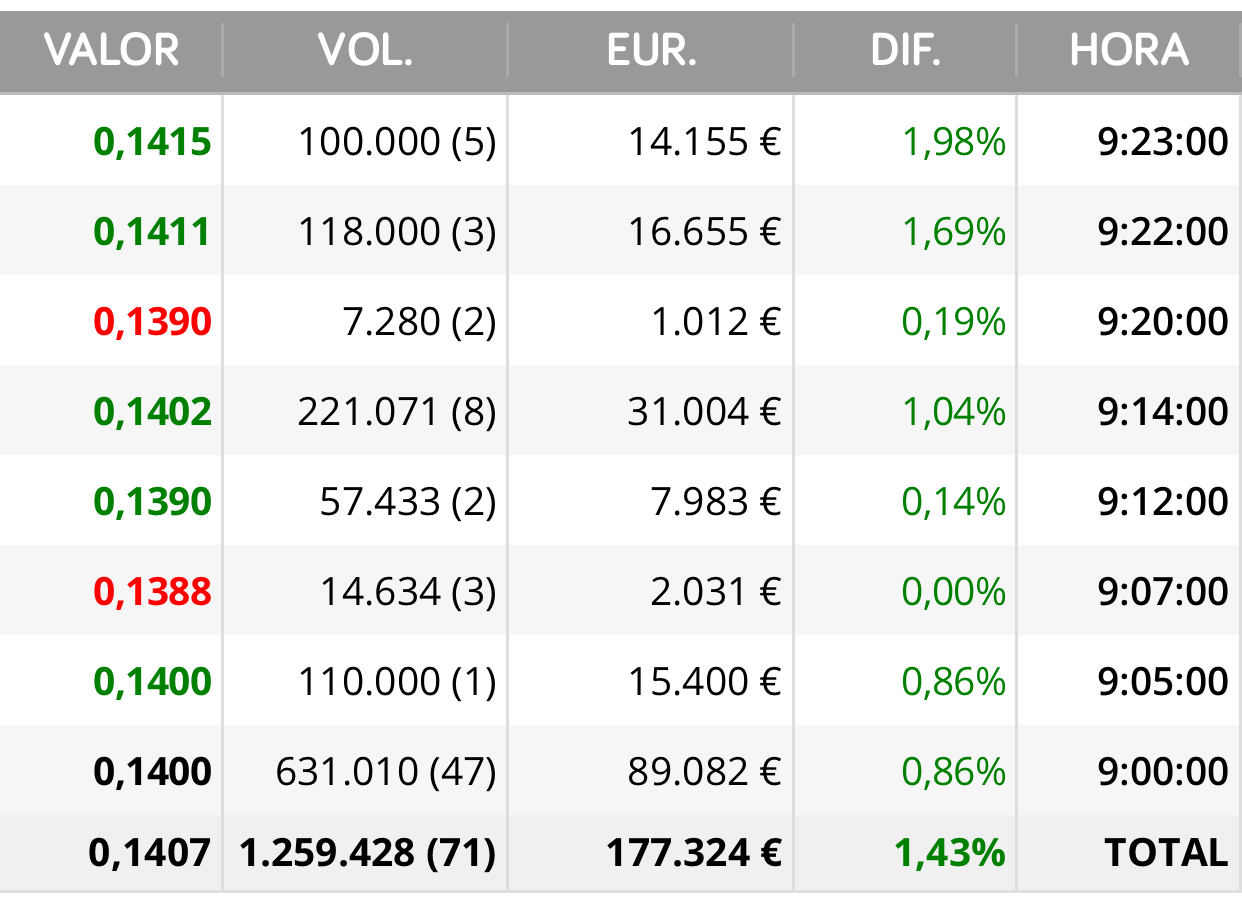
Task: Select volume 221.071 (8) cell
Action: (397, 412)
